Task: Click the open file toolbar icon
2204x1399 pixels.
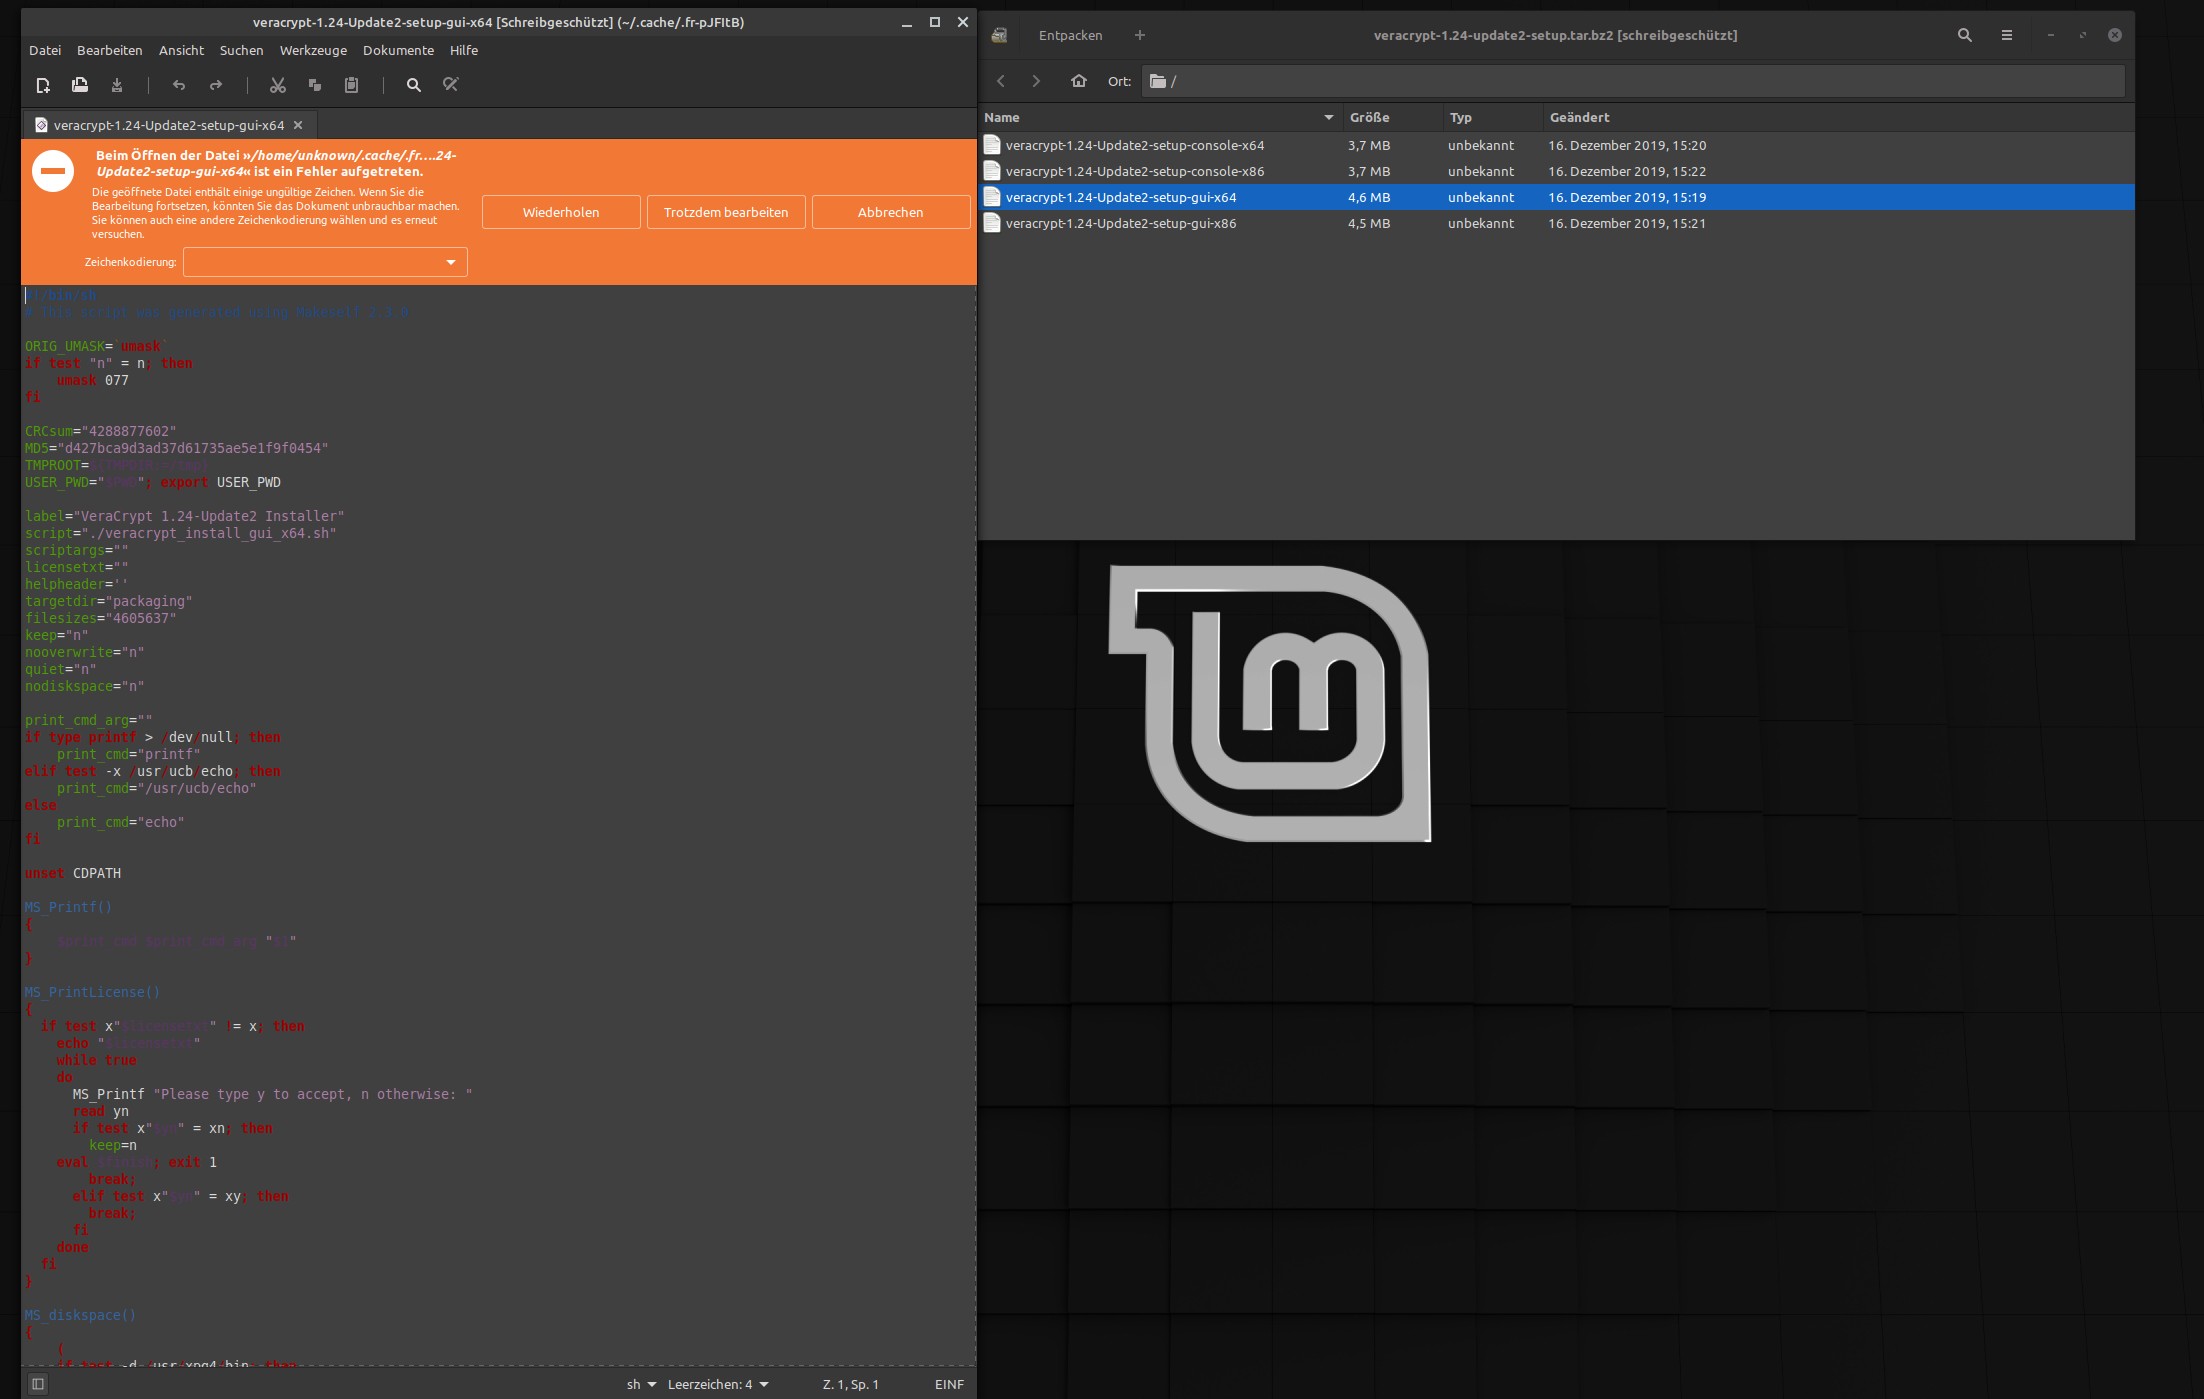Action: tap(80, 86)
